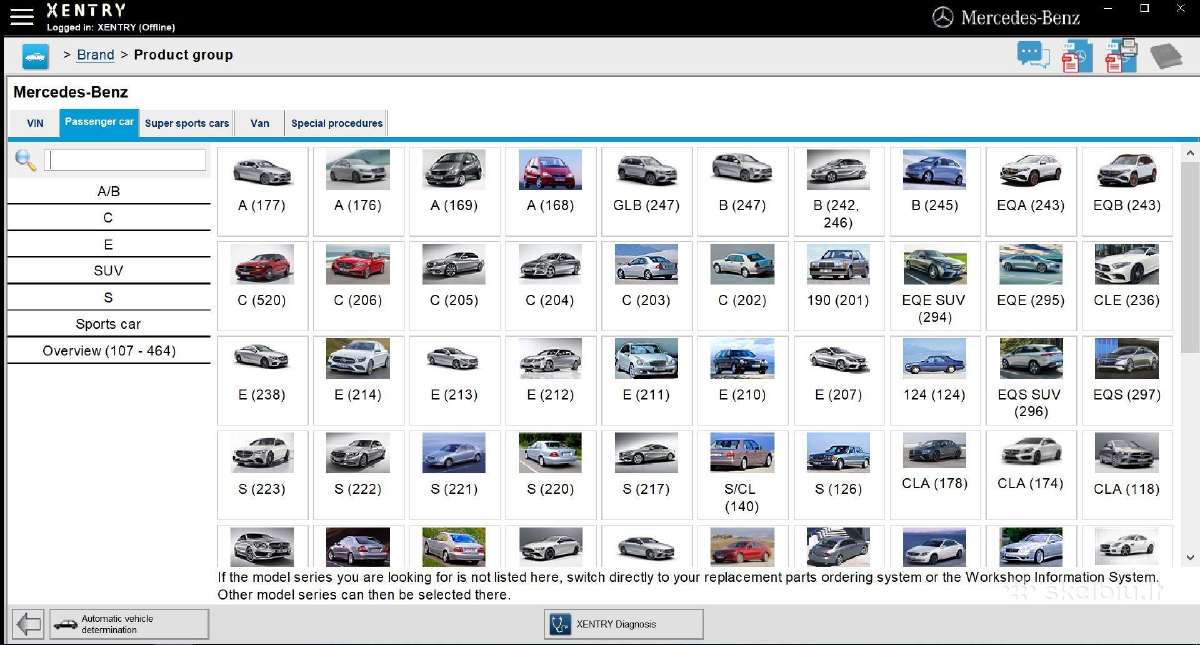Viewport: 1200px width, 645px height.
Task: Choose the GLB (247) model
Action: tap(646, 191)
